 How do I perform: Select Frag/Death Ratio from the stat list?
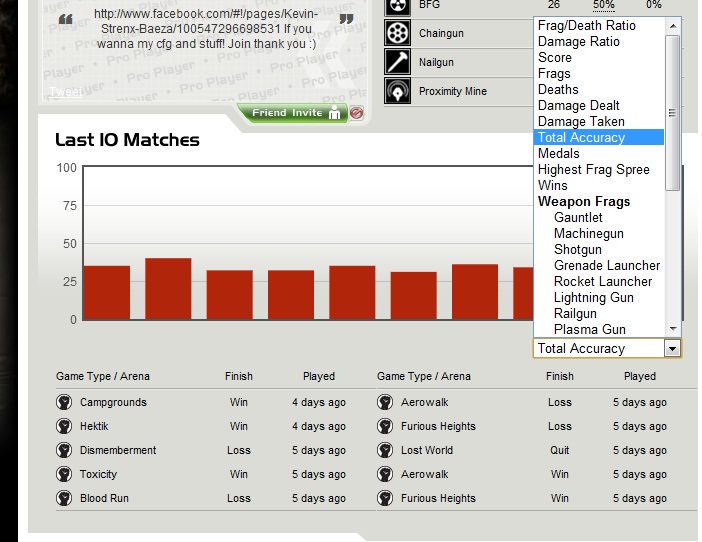pos(586,25)
